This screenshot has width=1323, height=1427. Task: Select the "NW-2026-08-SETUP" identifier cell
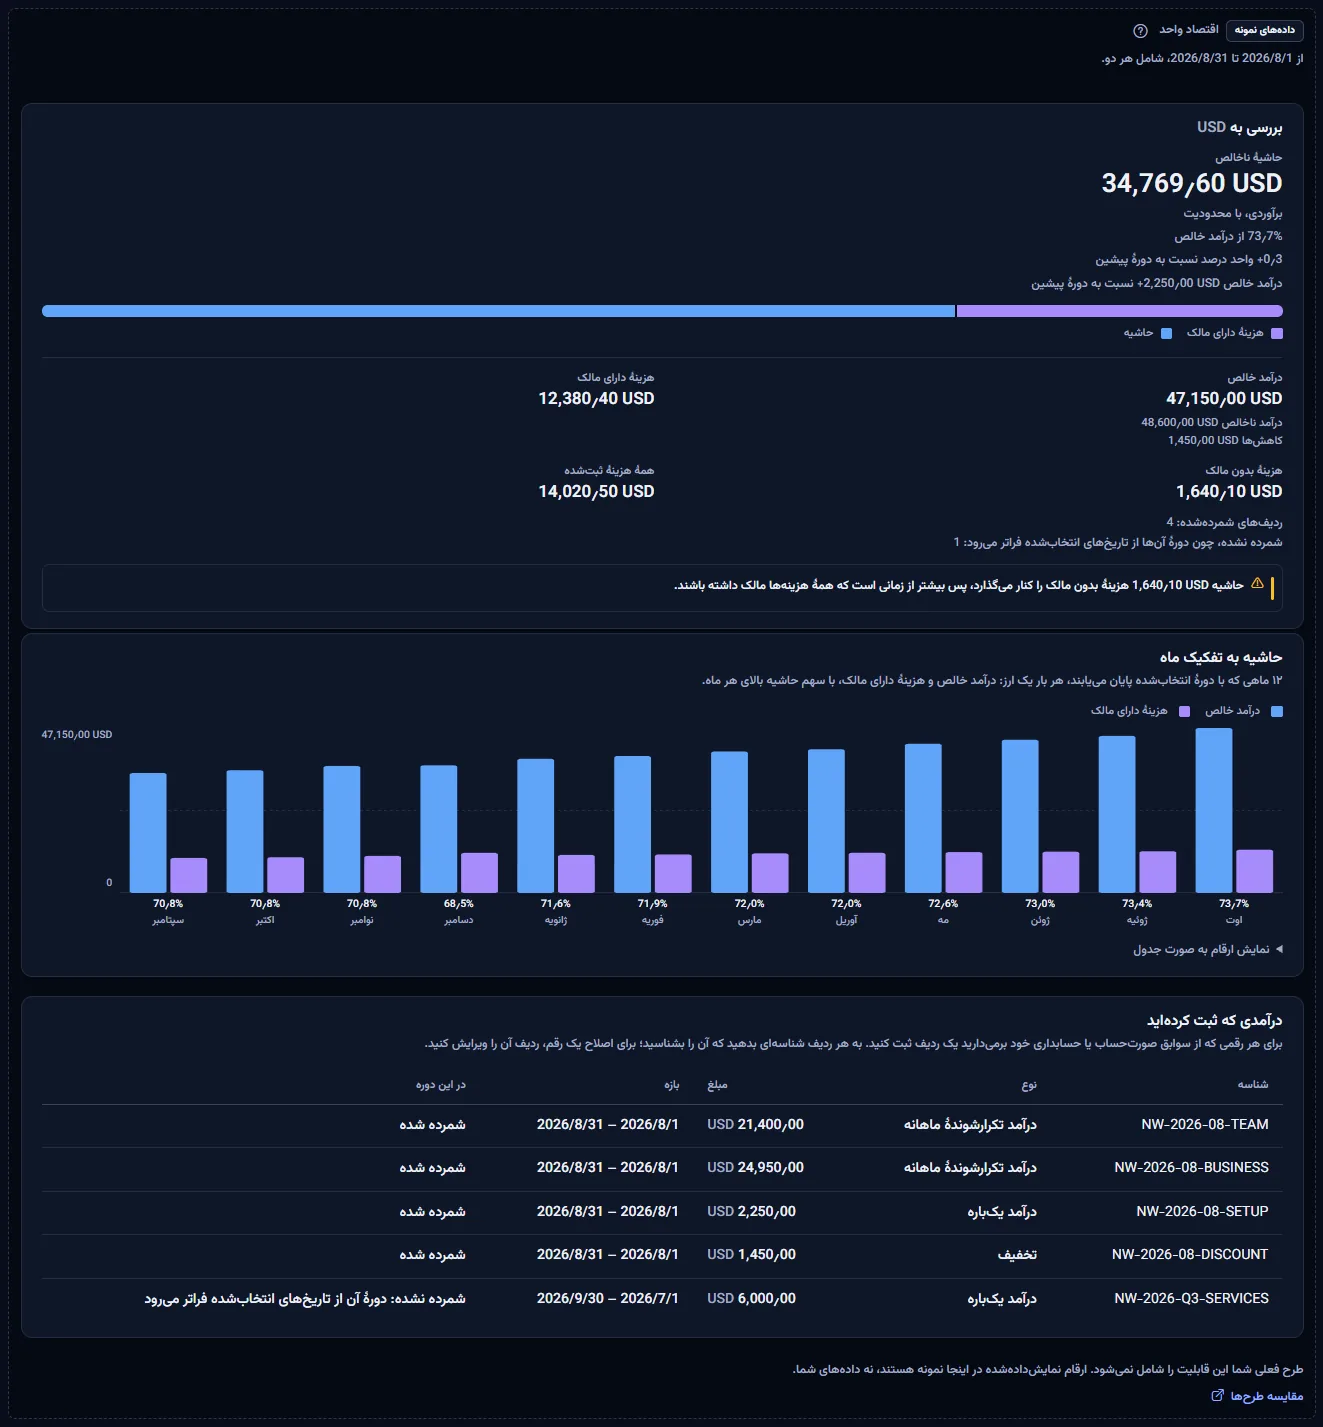(1202, 1212)
